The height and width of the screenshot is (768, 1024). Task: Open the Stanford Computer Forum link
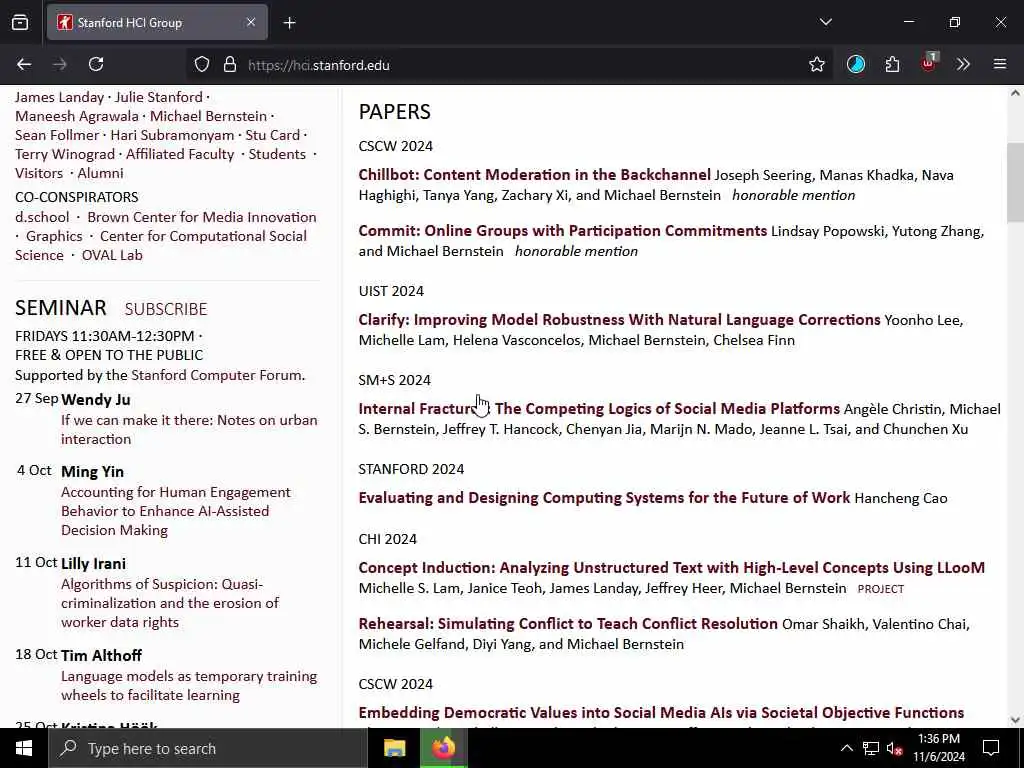217,375
